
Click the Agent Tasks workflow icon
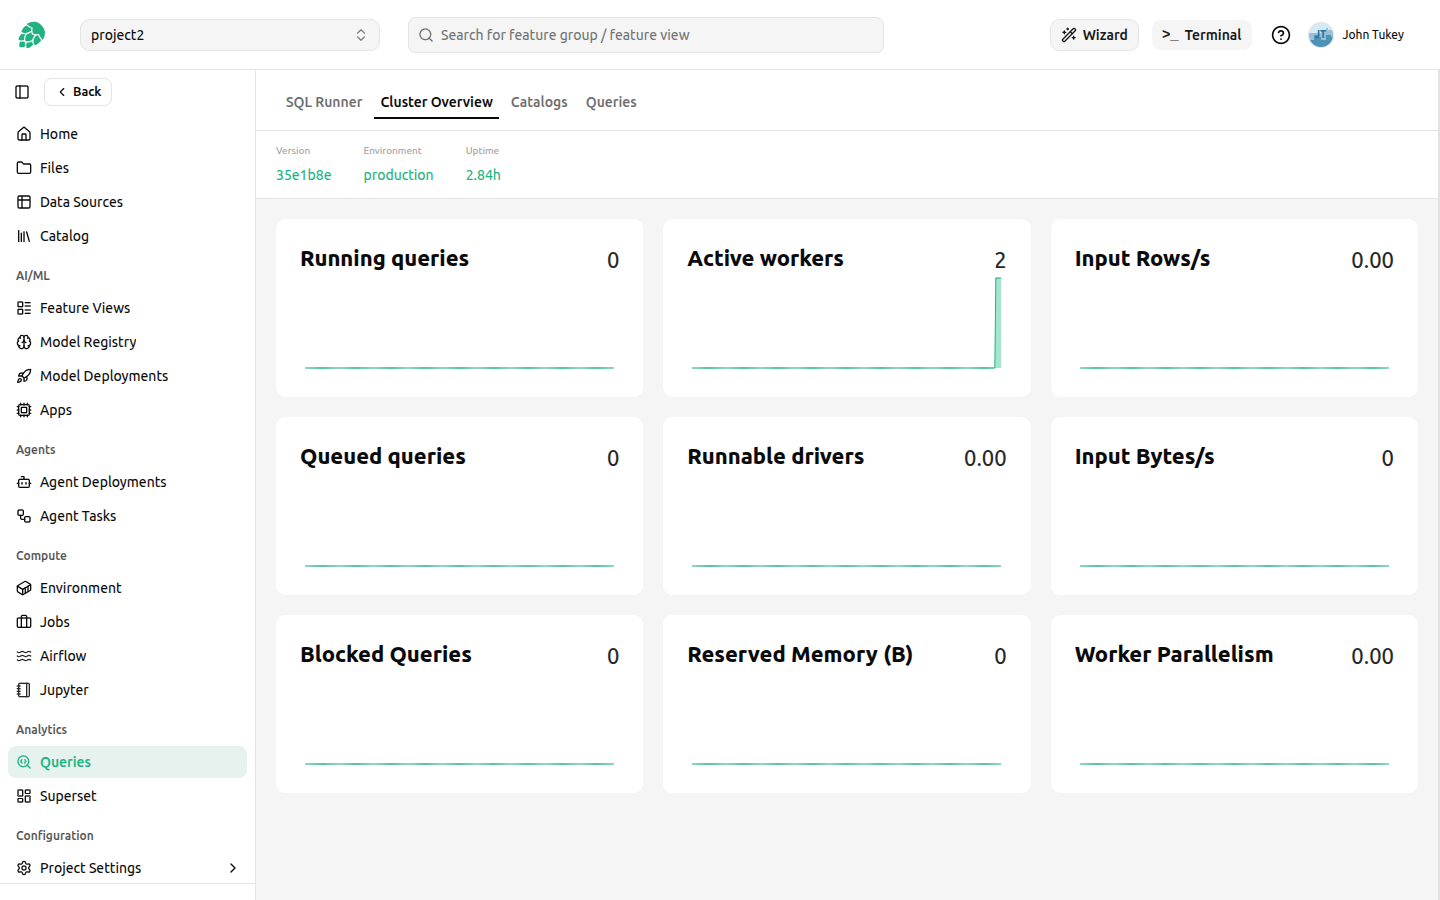click(24, 516)
